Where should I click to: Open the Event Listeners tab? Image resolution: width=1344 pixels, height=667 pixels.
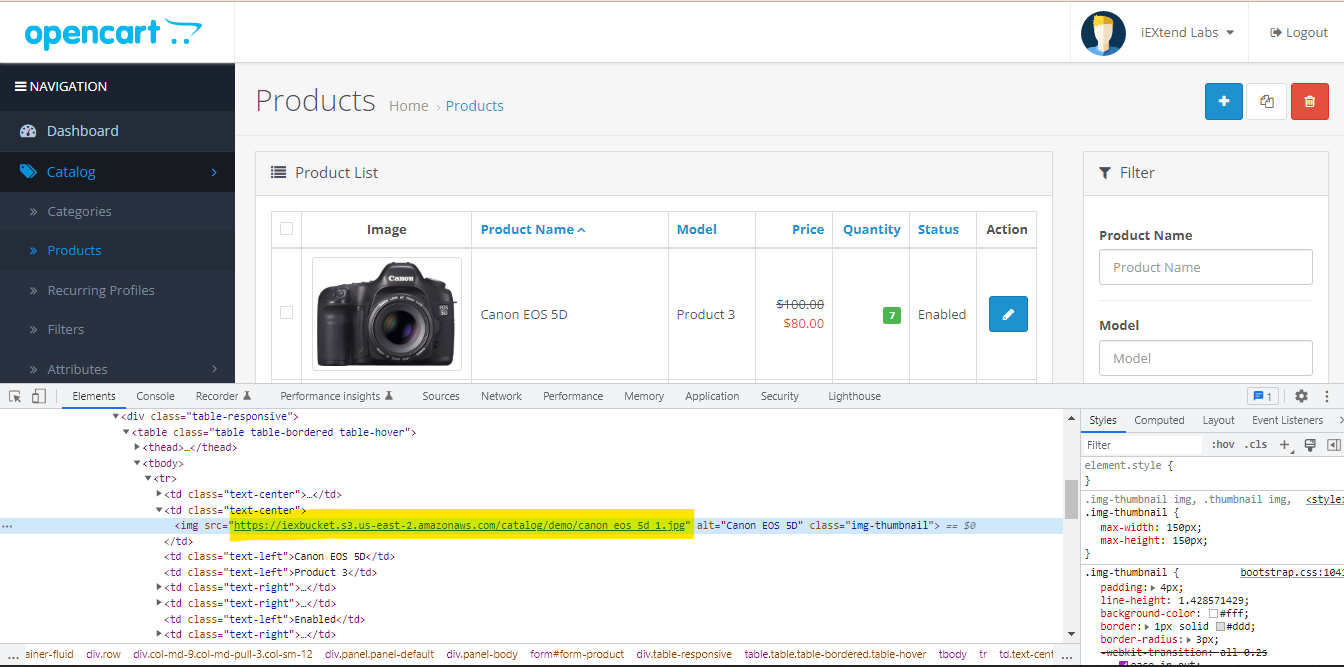[1287, 420]
